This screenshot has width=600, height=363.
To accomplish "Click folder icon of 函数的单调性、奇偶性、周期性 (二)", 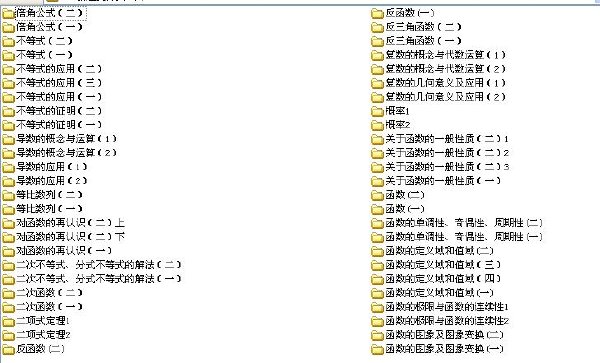I will pyautogui.click(x=377, y=223).
